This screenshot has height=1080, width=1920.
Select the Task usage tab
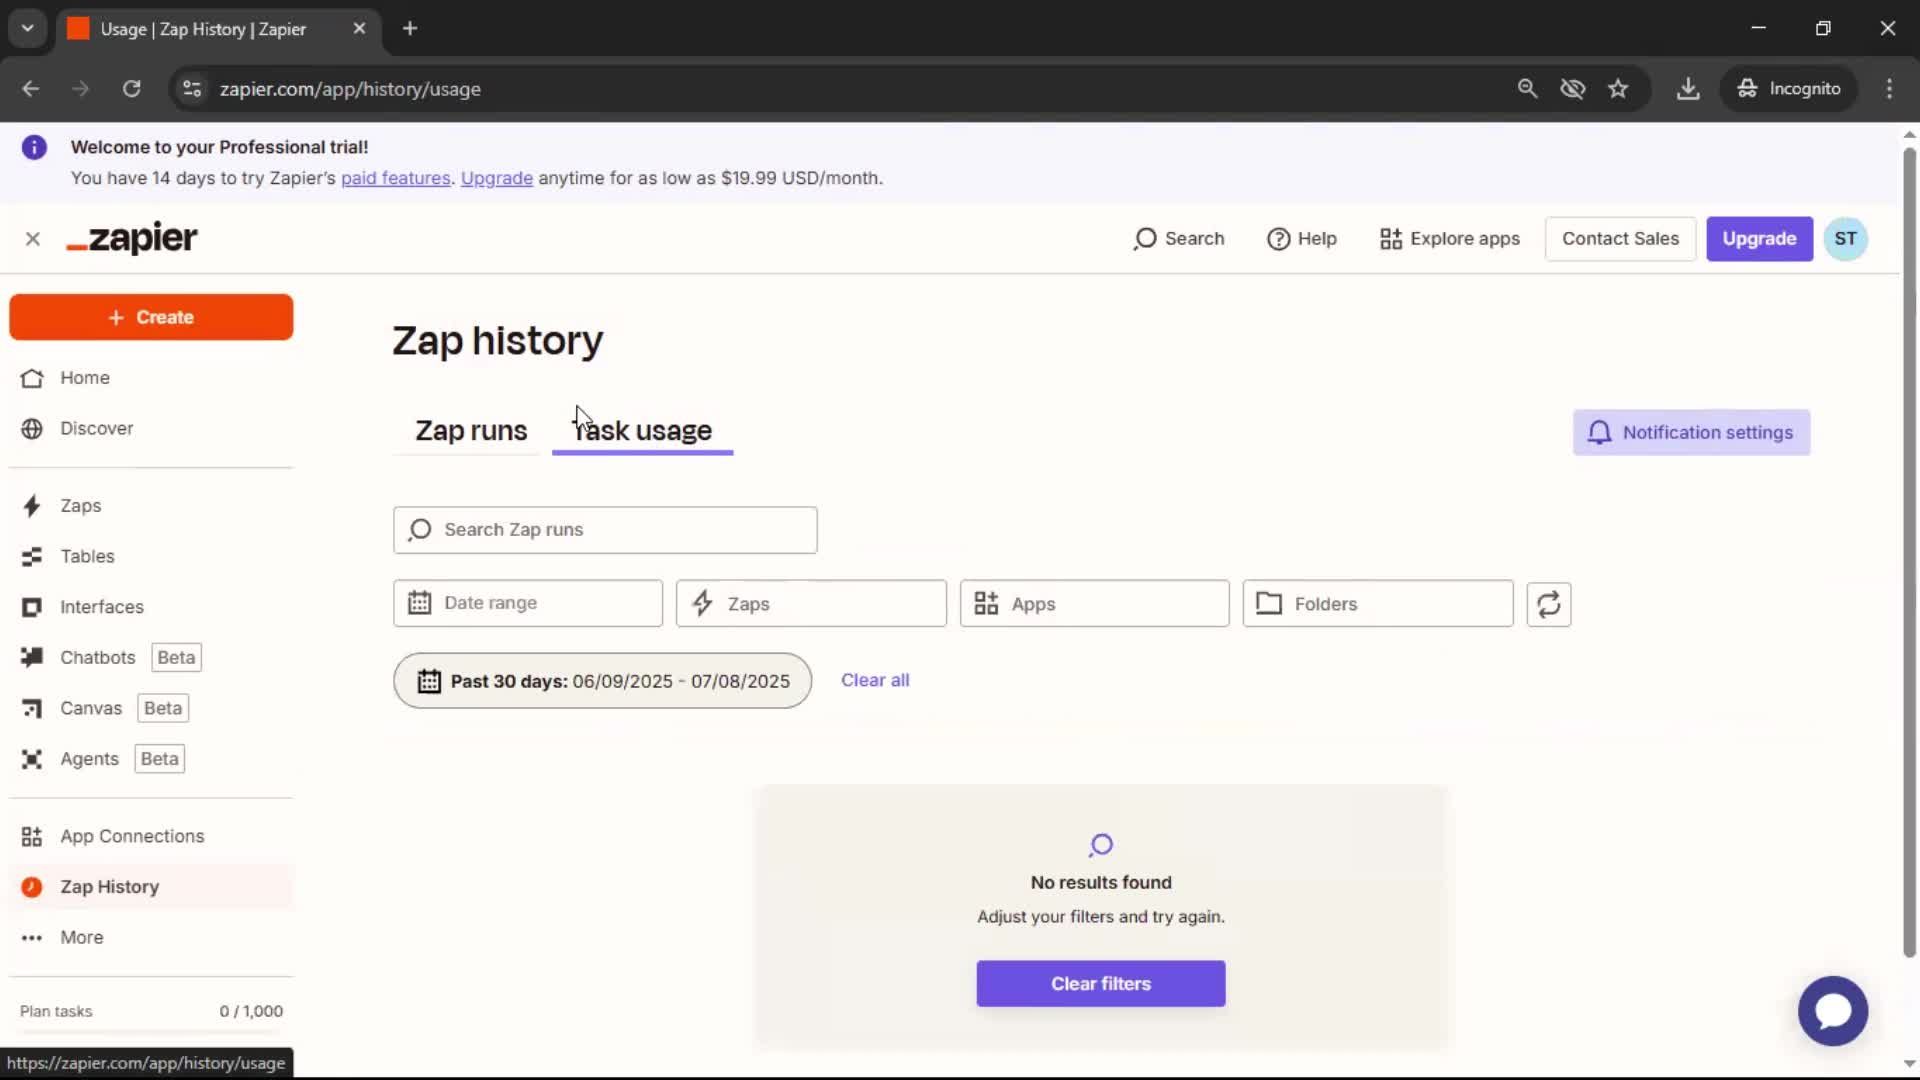point(642,431)
